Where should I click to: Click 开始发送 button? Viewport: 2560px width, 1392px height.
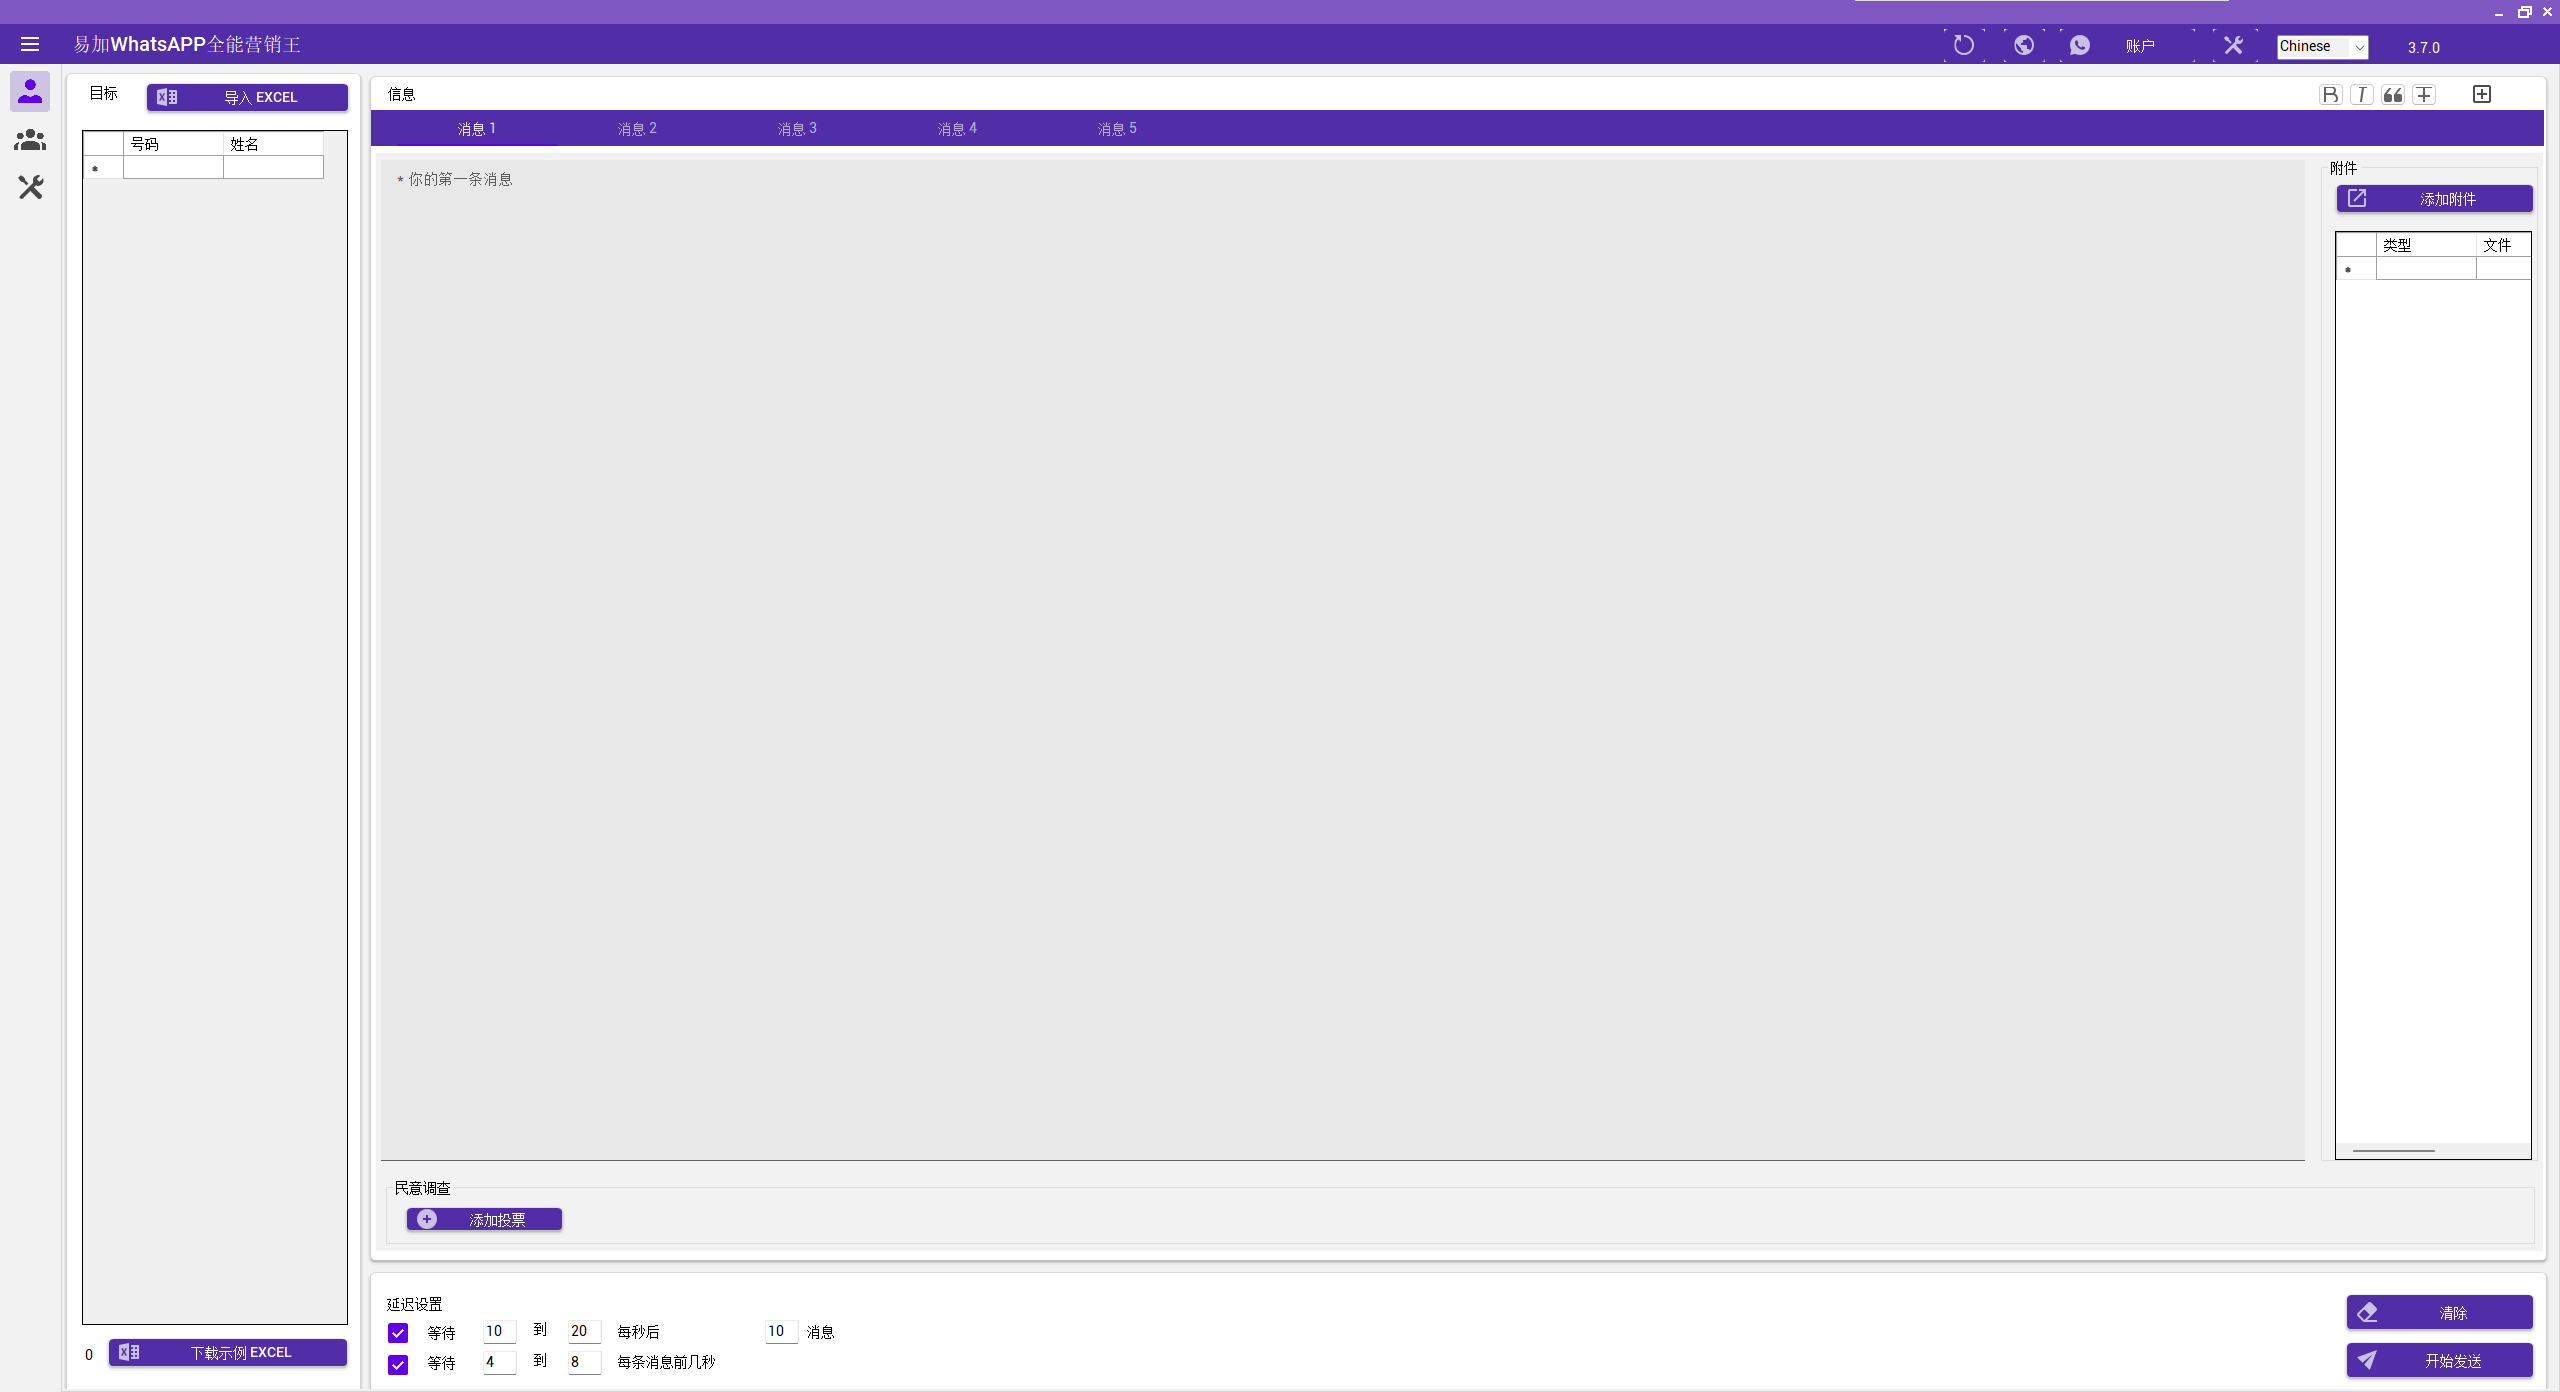(x=2439, y=1360)
